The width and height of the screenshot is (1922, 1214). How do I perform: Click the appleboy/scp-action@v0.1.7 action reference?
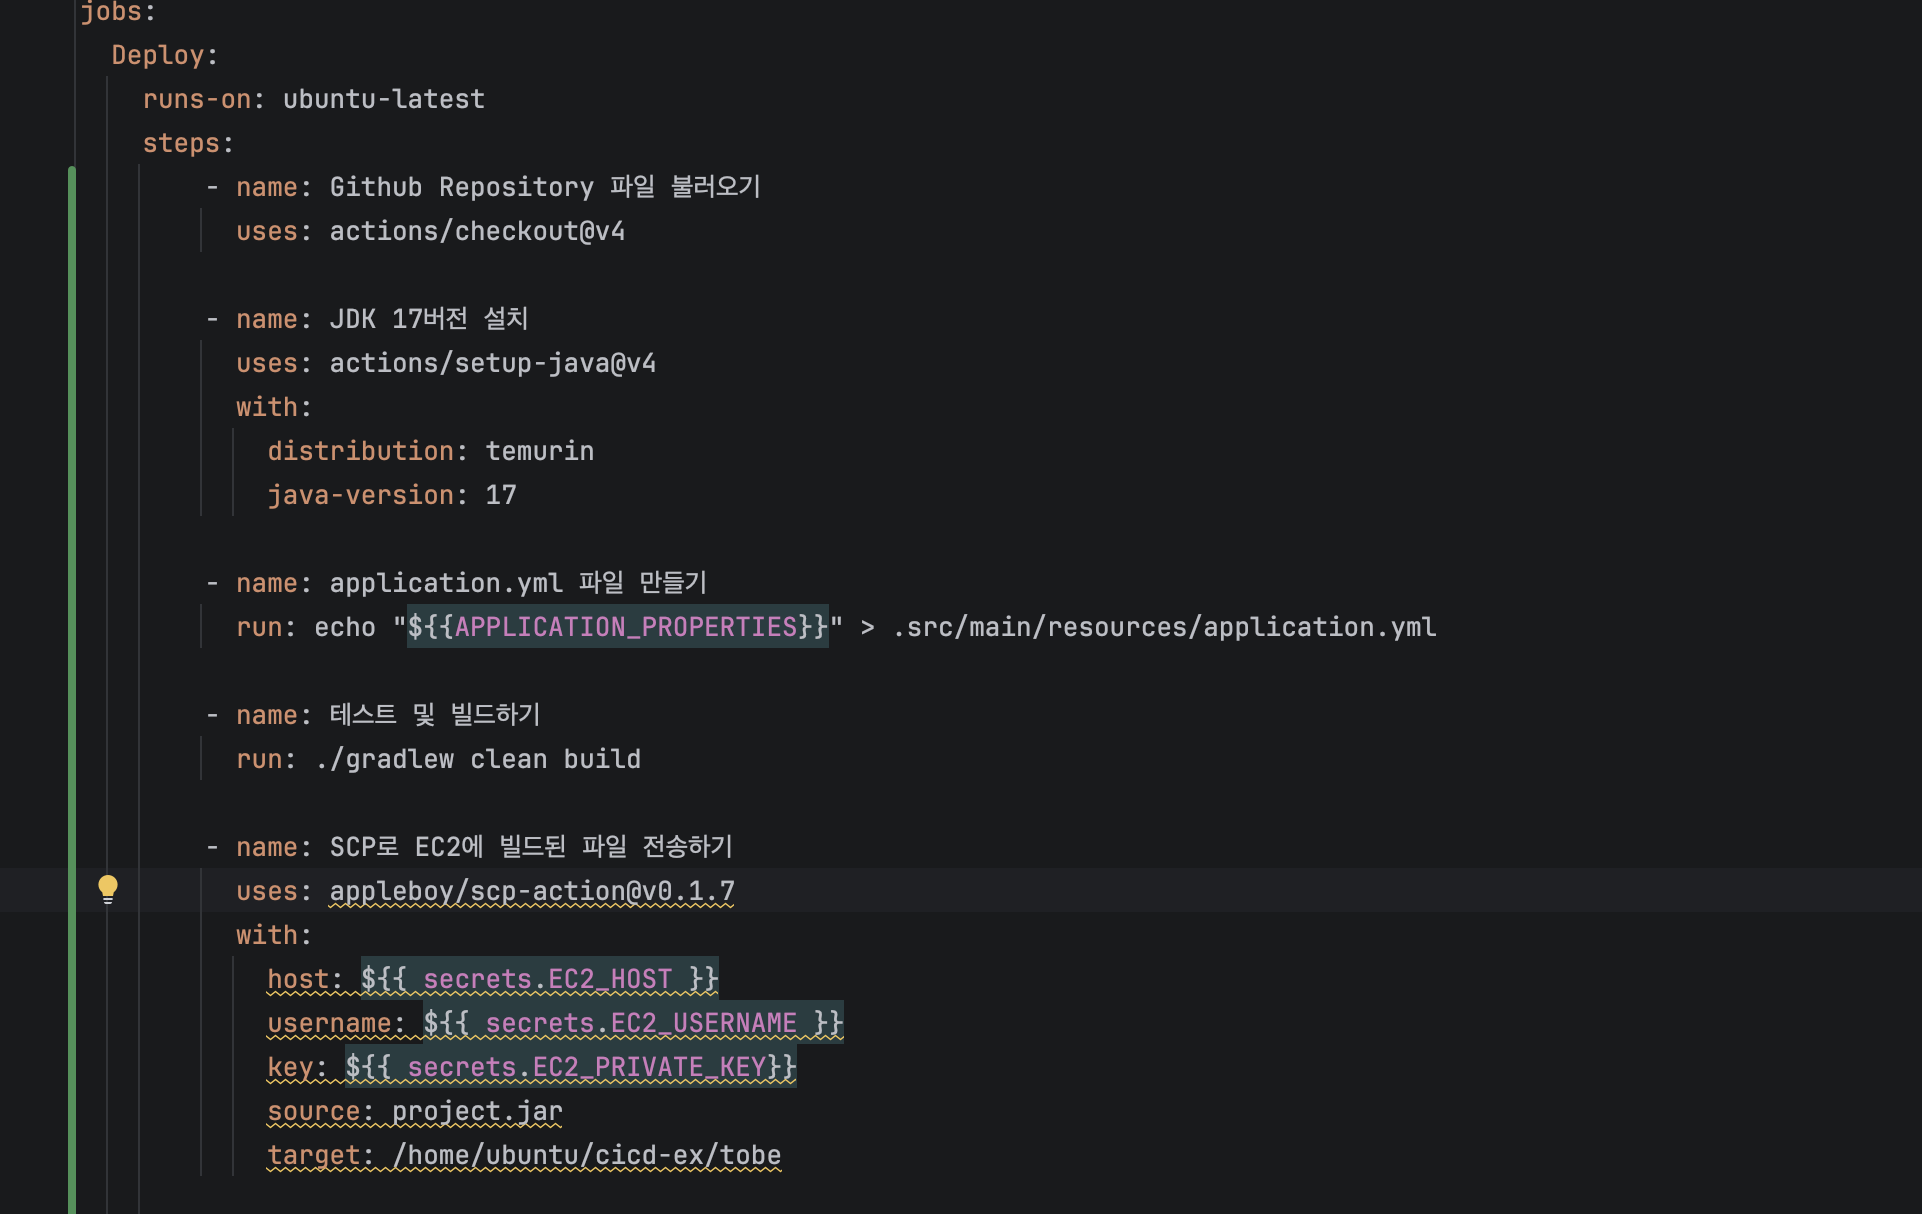[x=532, y=891]
